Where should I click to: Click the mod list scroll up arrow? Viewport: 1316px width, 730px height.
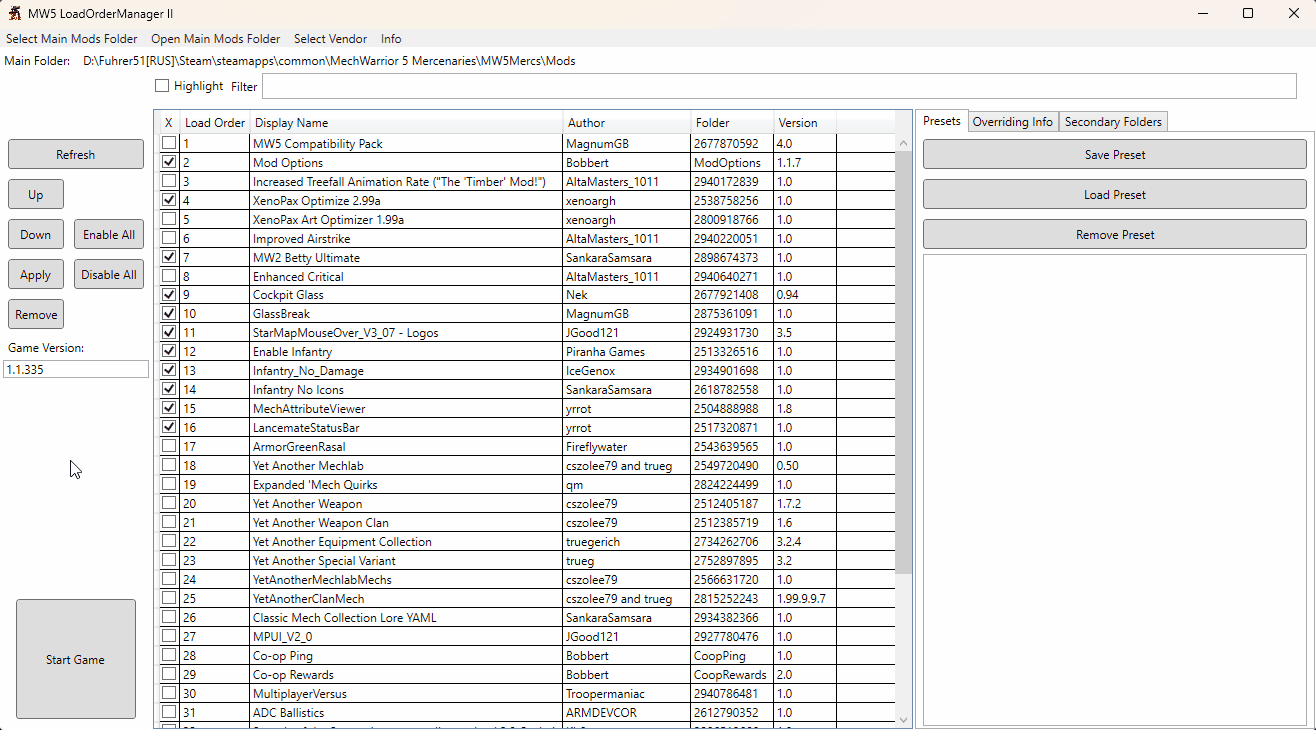coord(903,143)
